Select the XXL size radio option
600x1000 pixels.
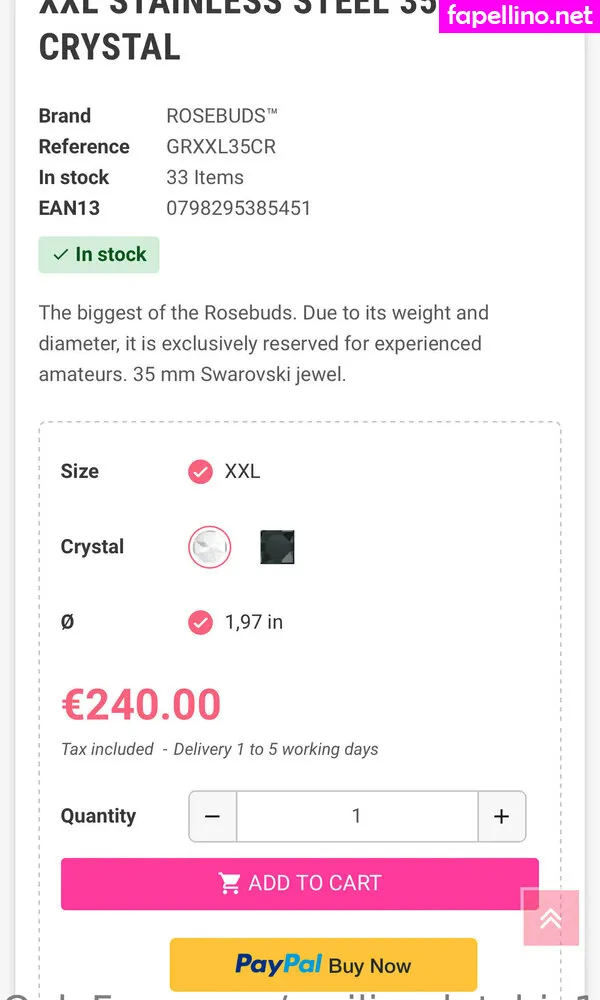coord(201,471)
